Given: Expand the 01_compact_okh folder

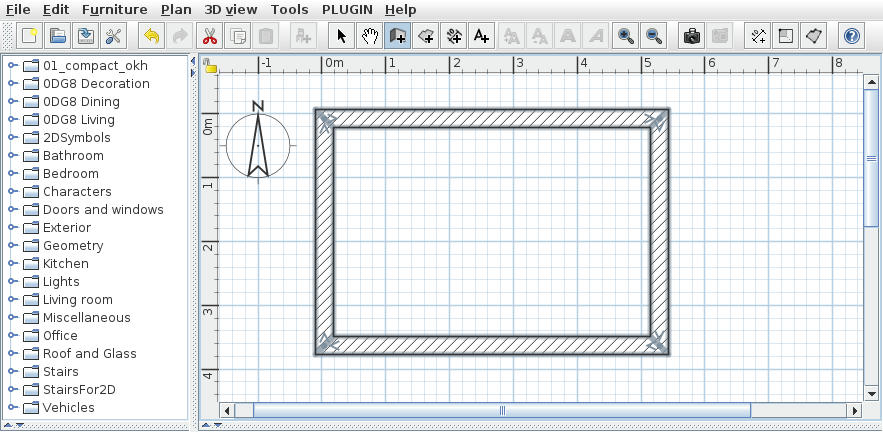Looking at the screenshot, I should (12, 66).
